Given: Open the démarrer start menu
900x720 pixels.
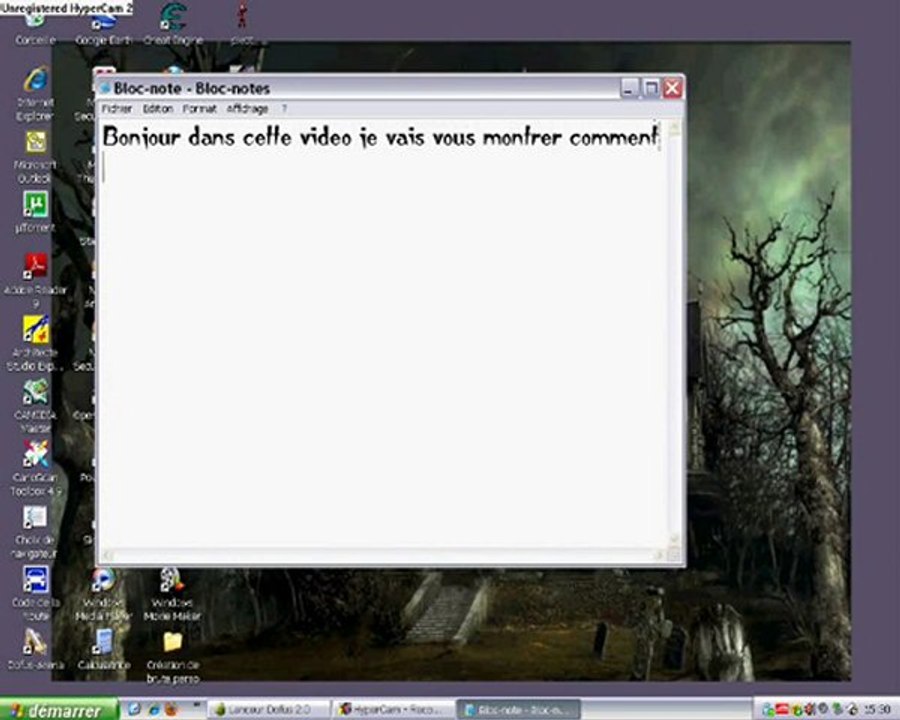Looking at the screenshot, I should pyautogui.click(x=59, y=710).
